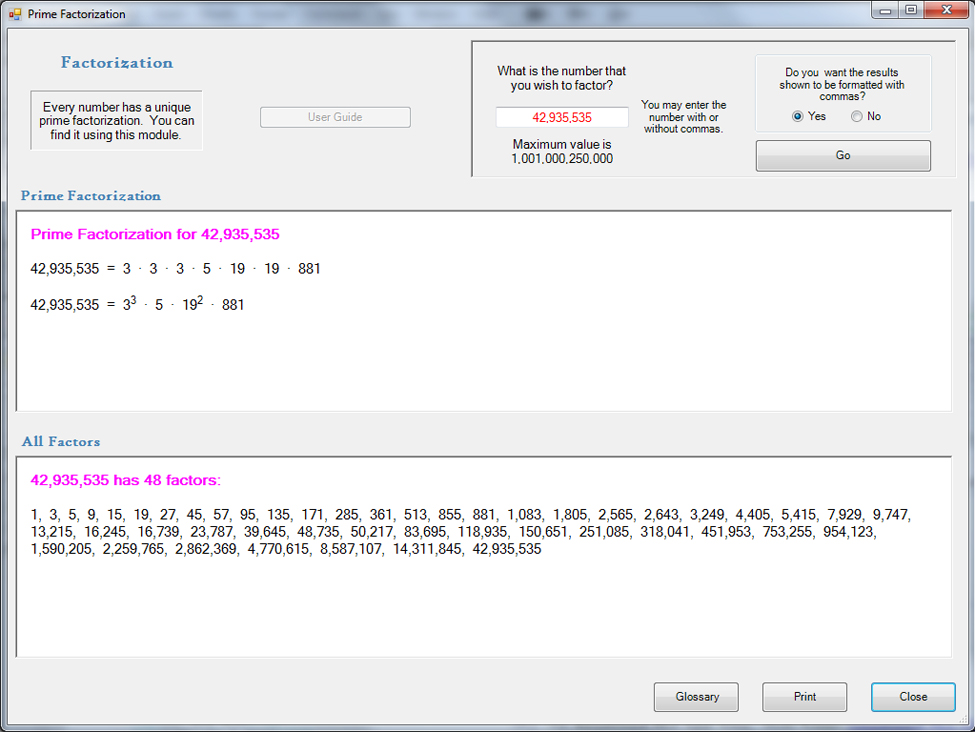Select Yes for comma-formatted results

(x=798, y=116)
